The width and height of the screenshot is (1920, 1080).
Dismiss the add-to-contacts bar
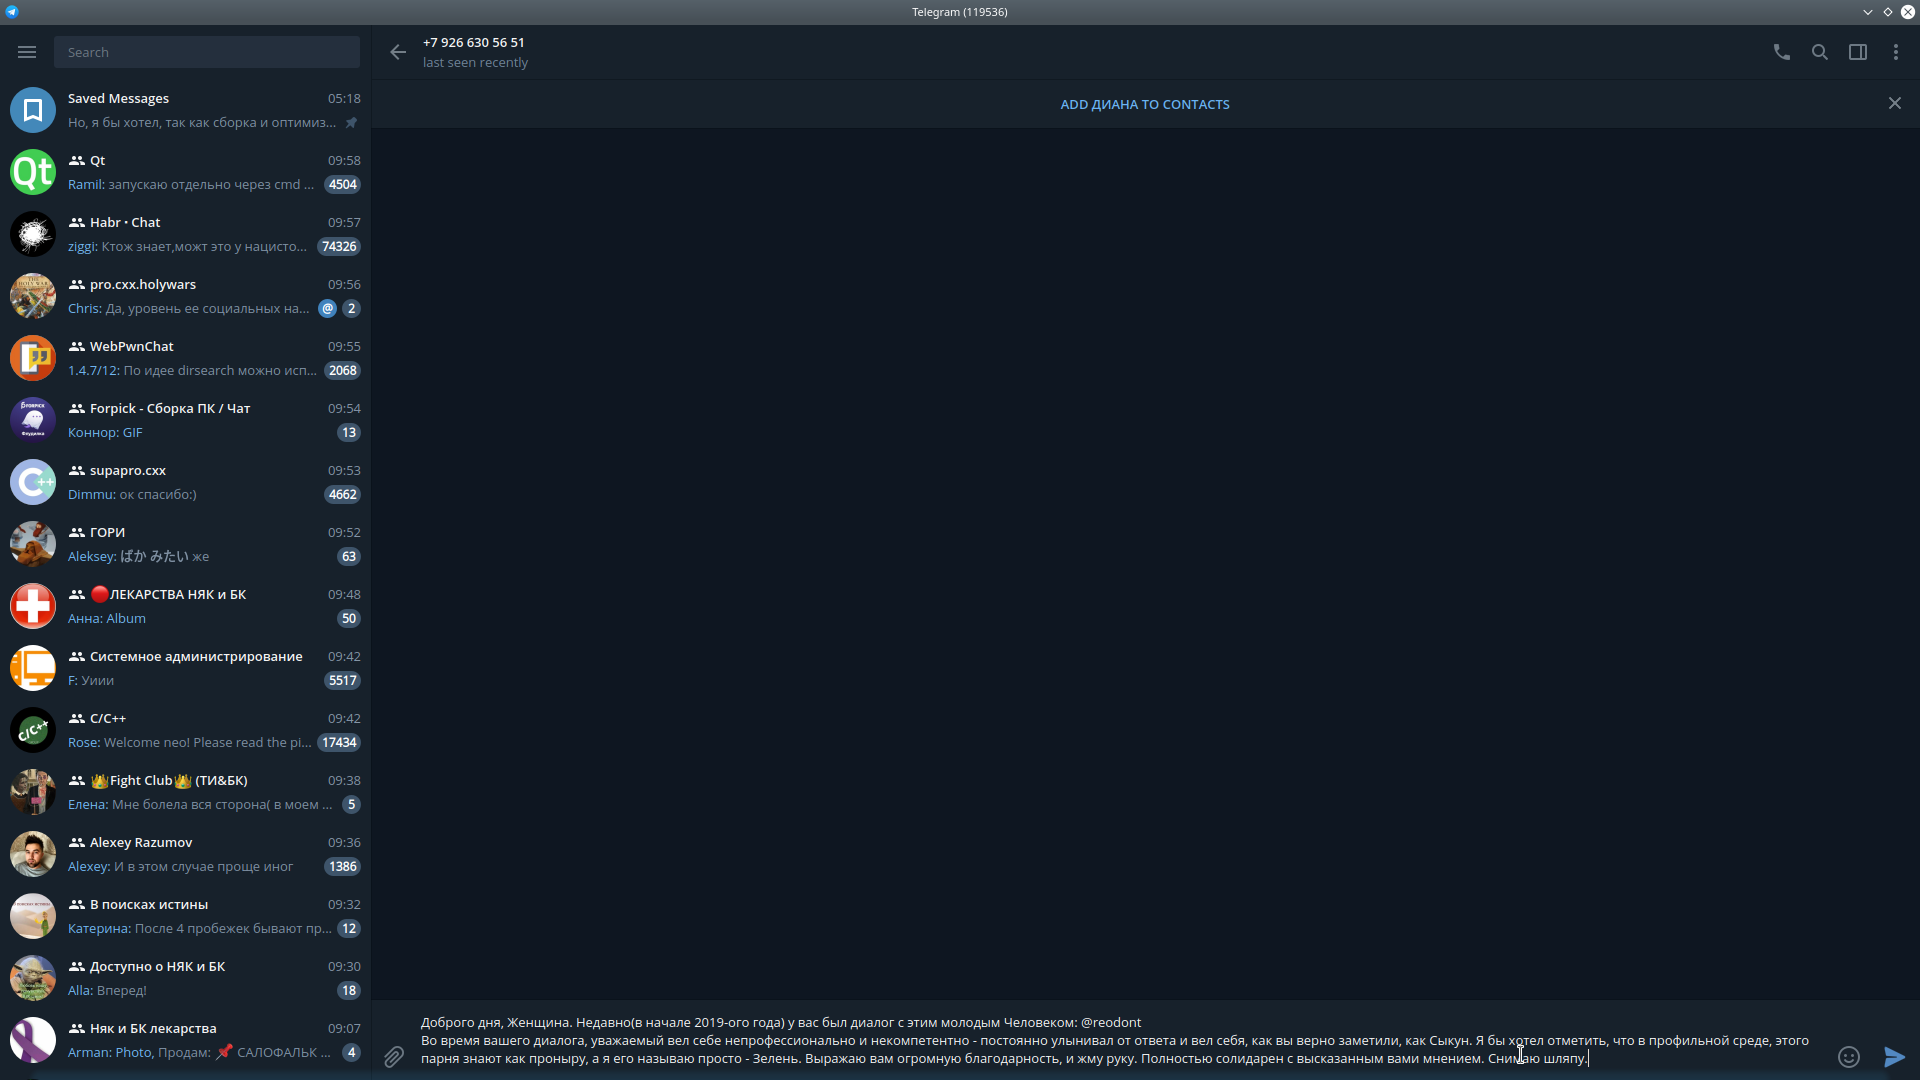coord(1894,104)
